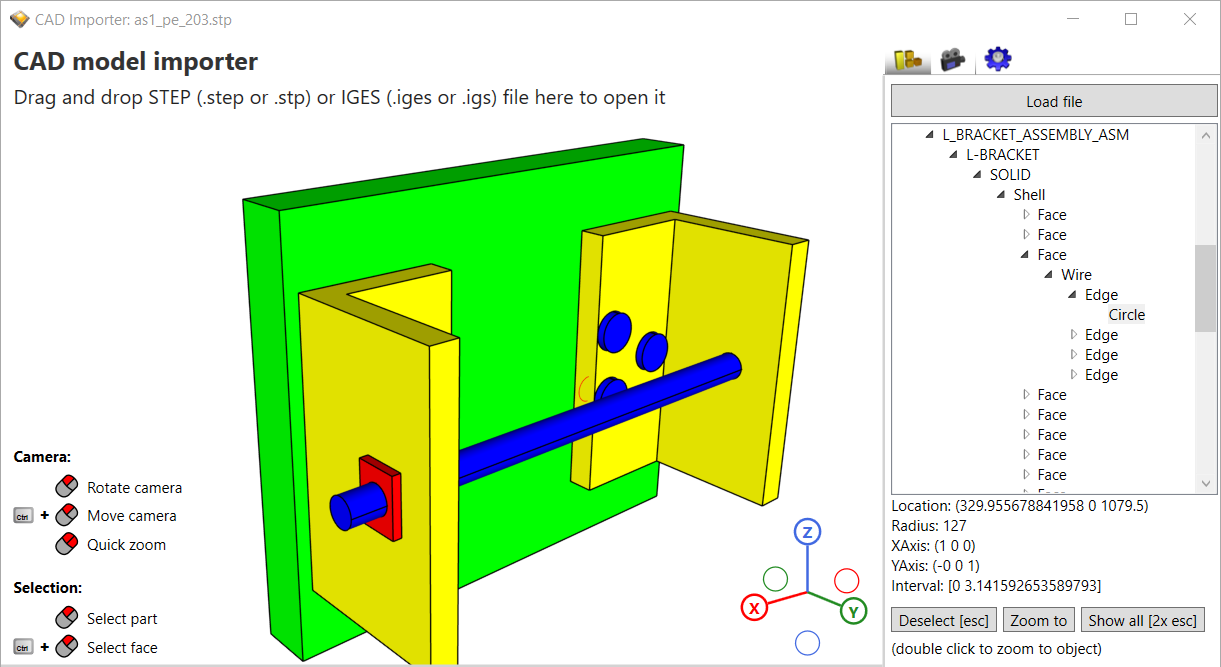Click the Rotate camera mouse icon
1221x667 pixels.
click(x=65, y=487)
